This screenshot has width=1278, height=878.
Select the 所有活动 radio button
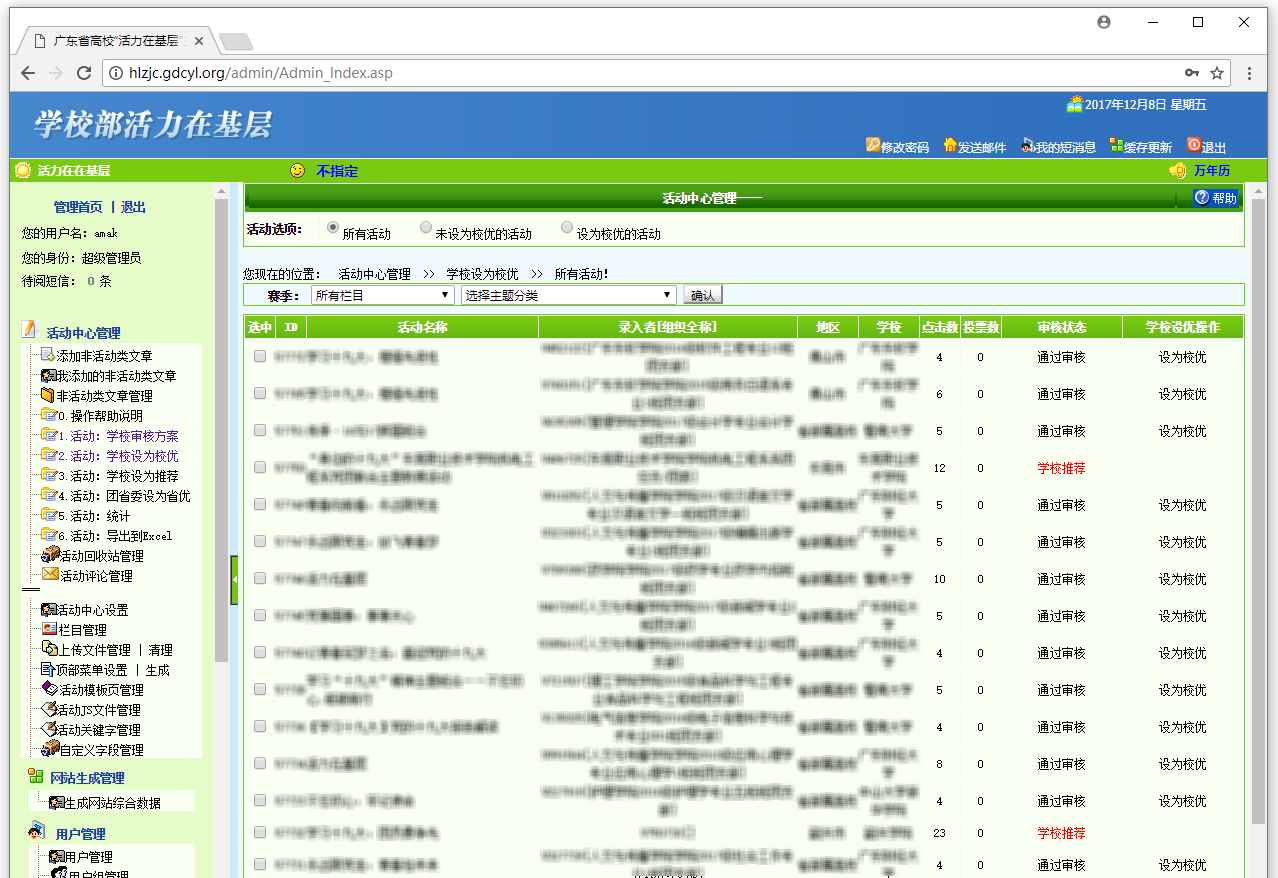(333, 228)
